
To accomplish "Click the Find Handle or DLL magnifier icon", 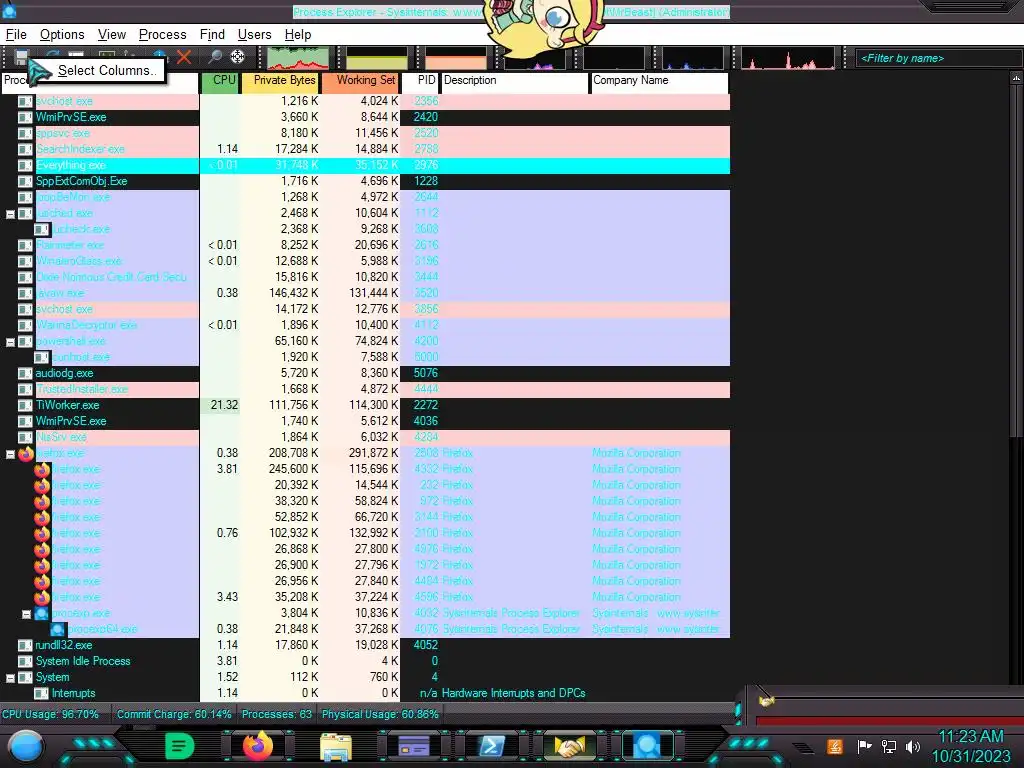I will coord(215,57).
